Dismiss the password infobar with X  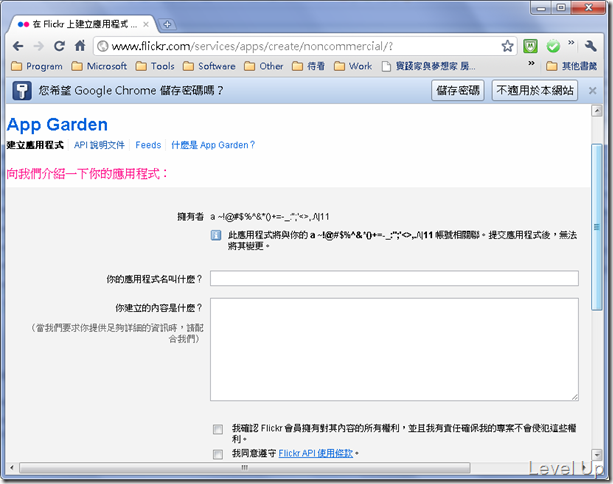pos(592,91)
